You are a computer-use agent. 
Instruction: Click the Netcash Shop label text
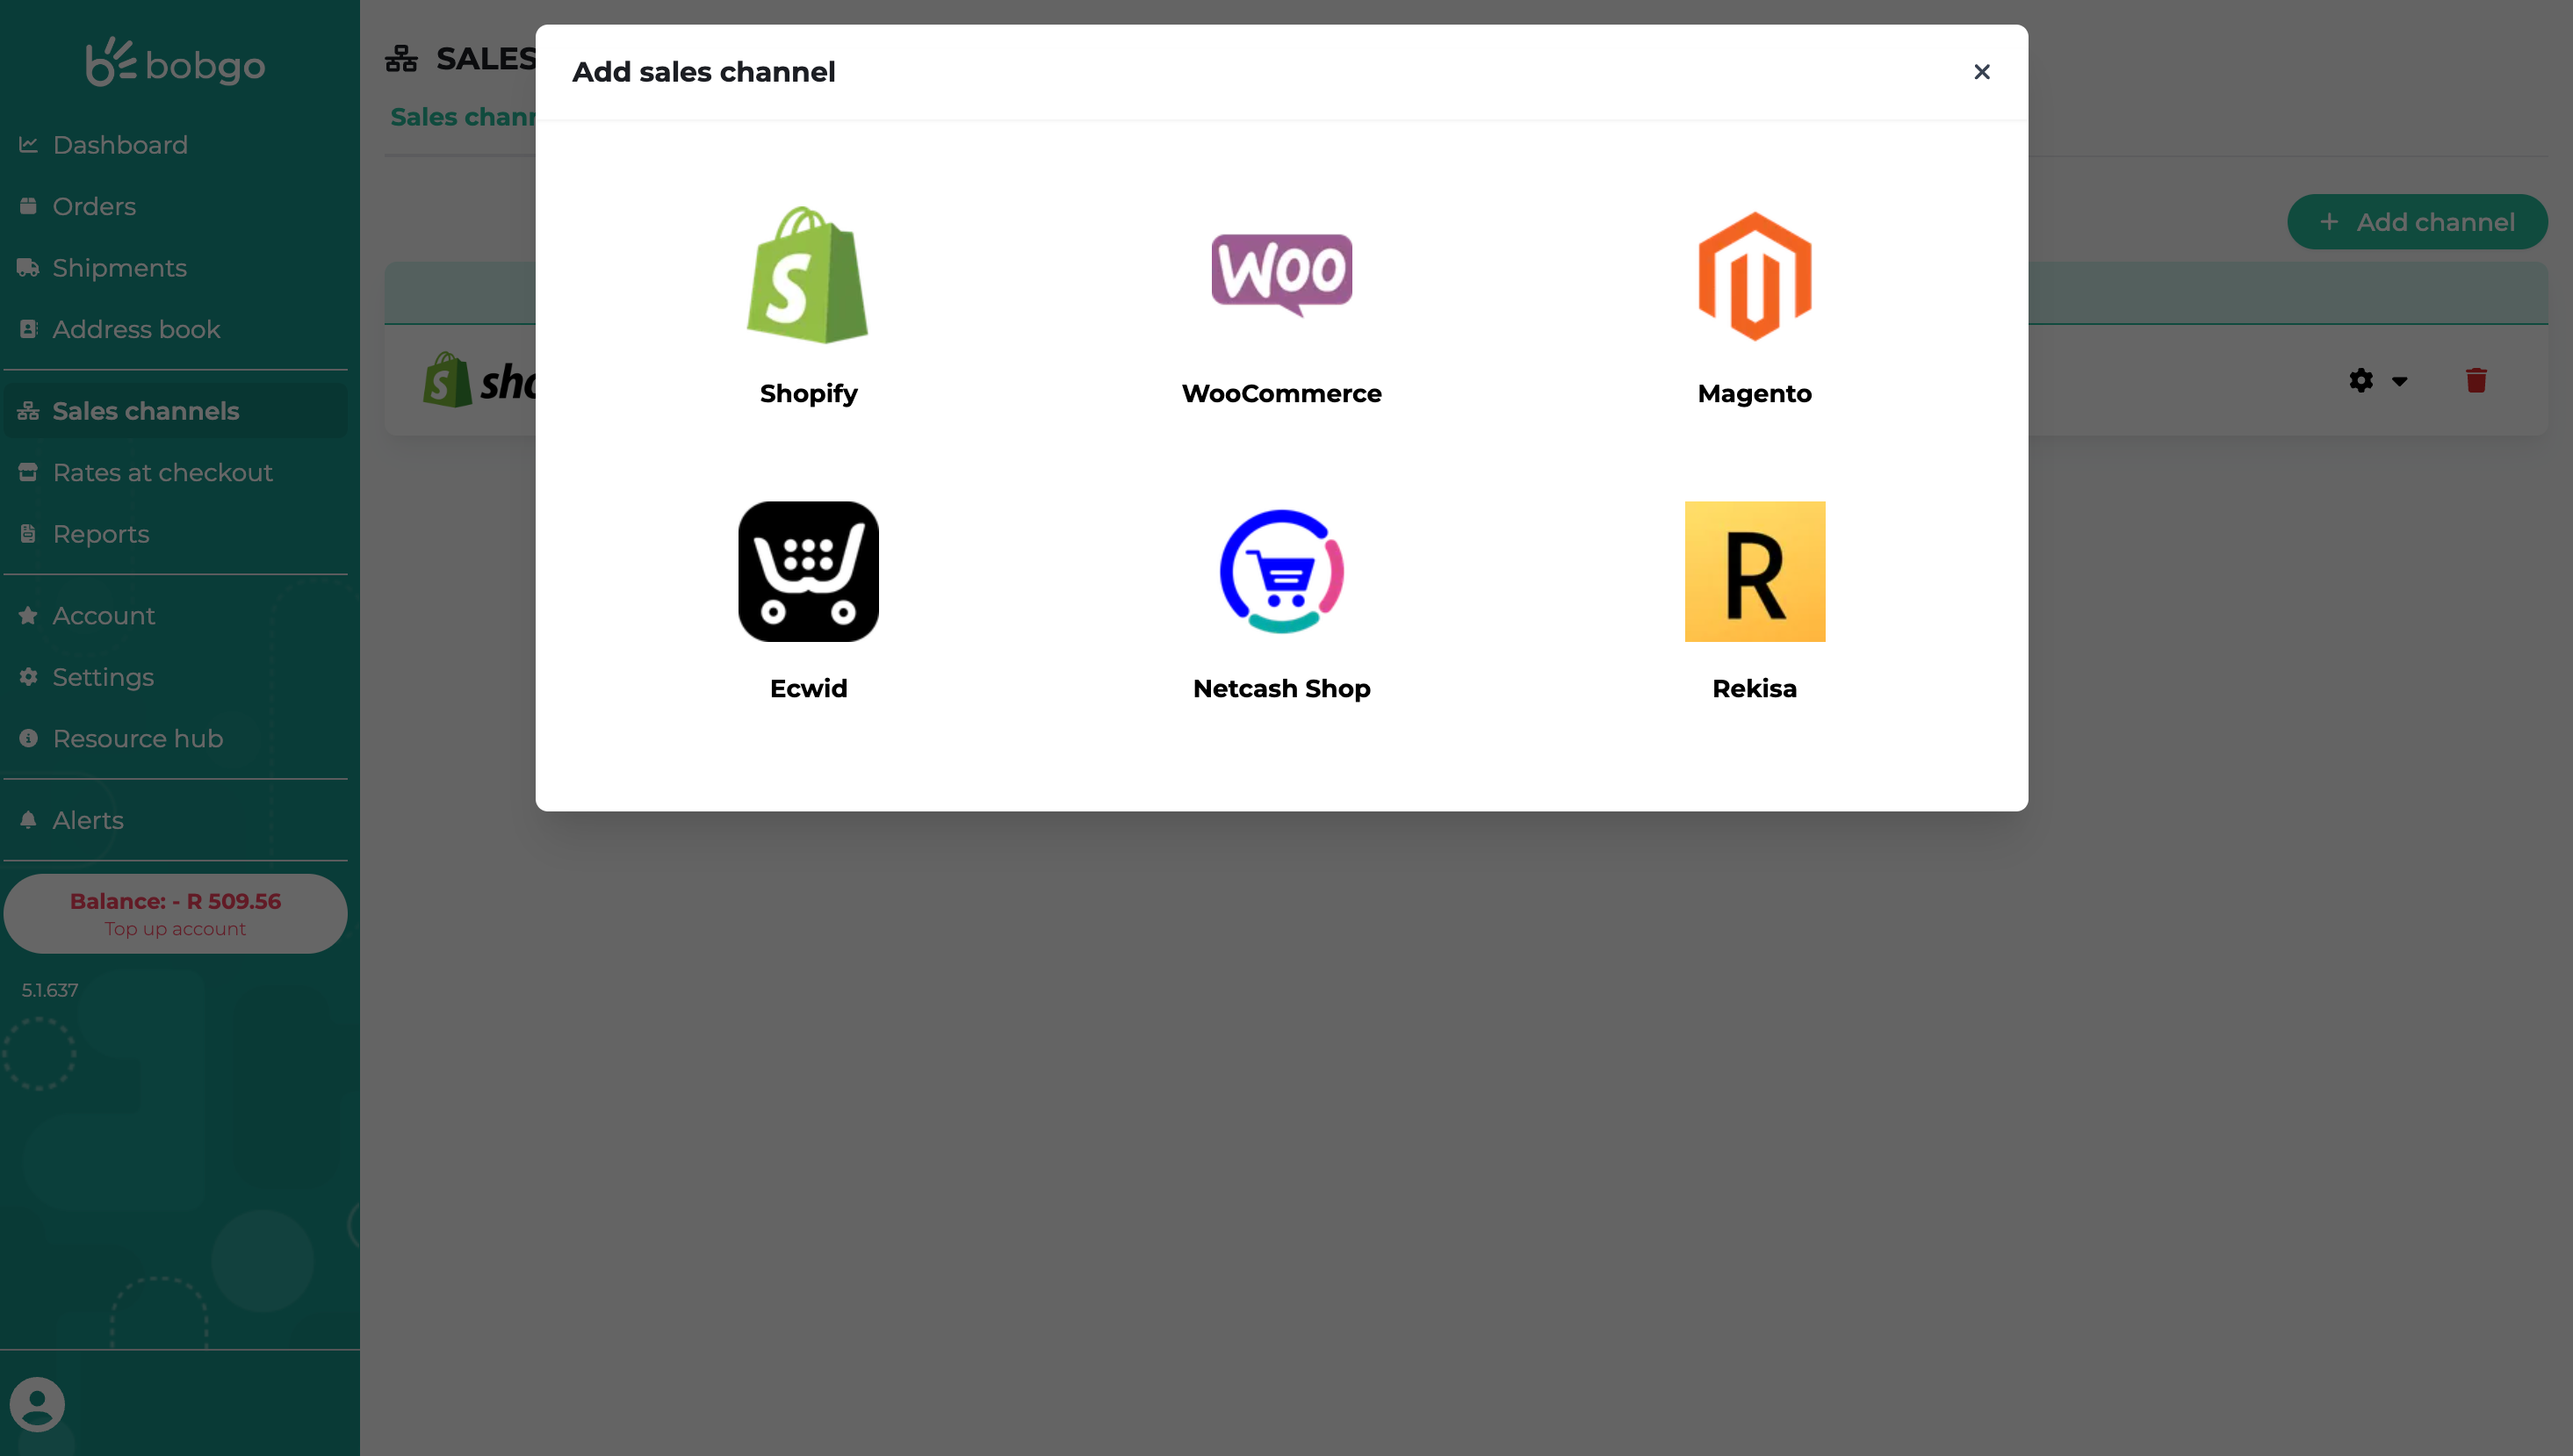point(1281,689)
